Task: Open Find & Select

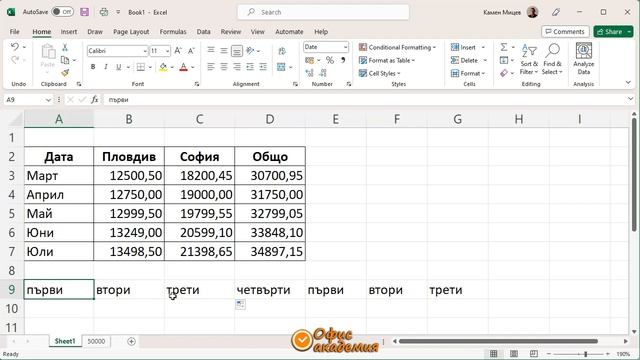Action: click(x=552, y=60)
